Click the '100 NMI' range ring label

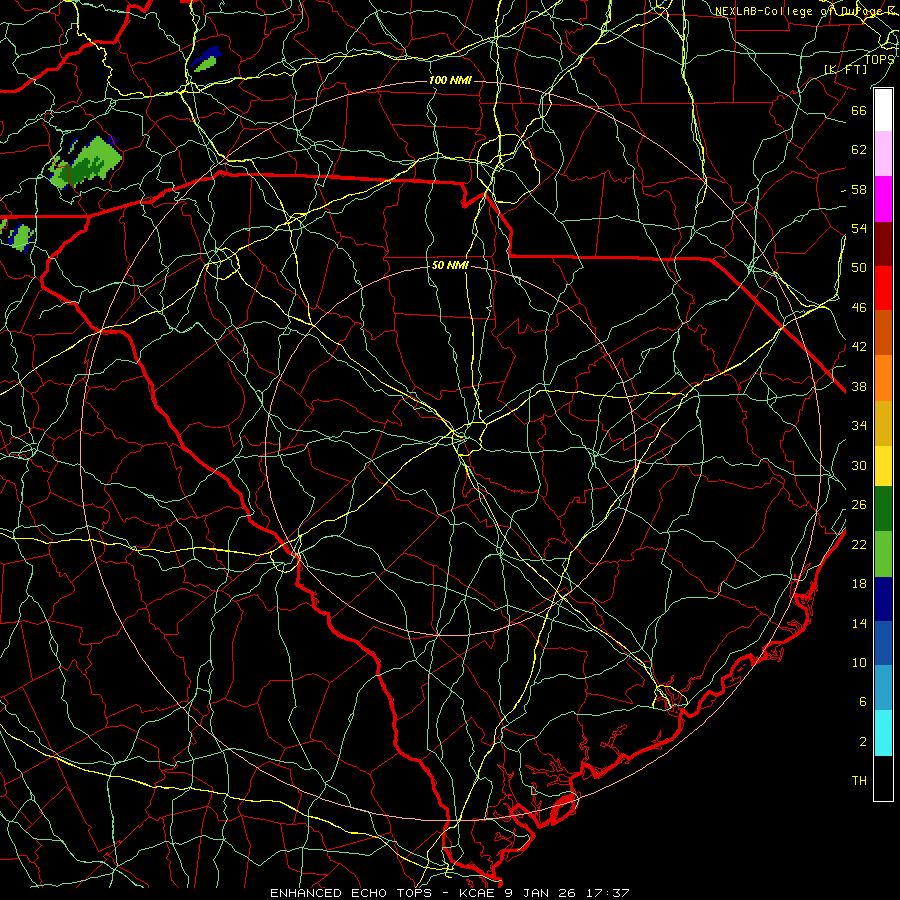tap(451, 80)
